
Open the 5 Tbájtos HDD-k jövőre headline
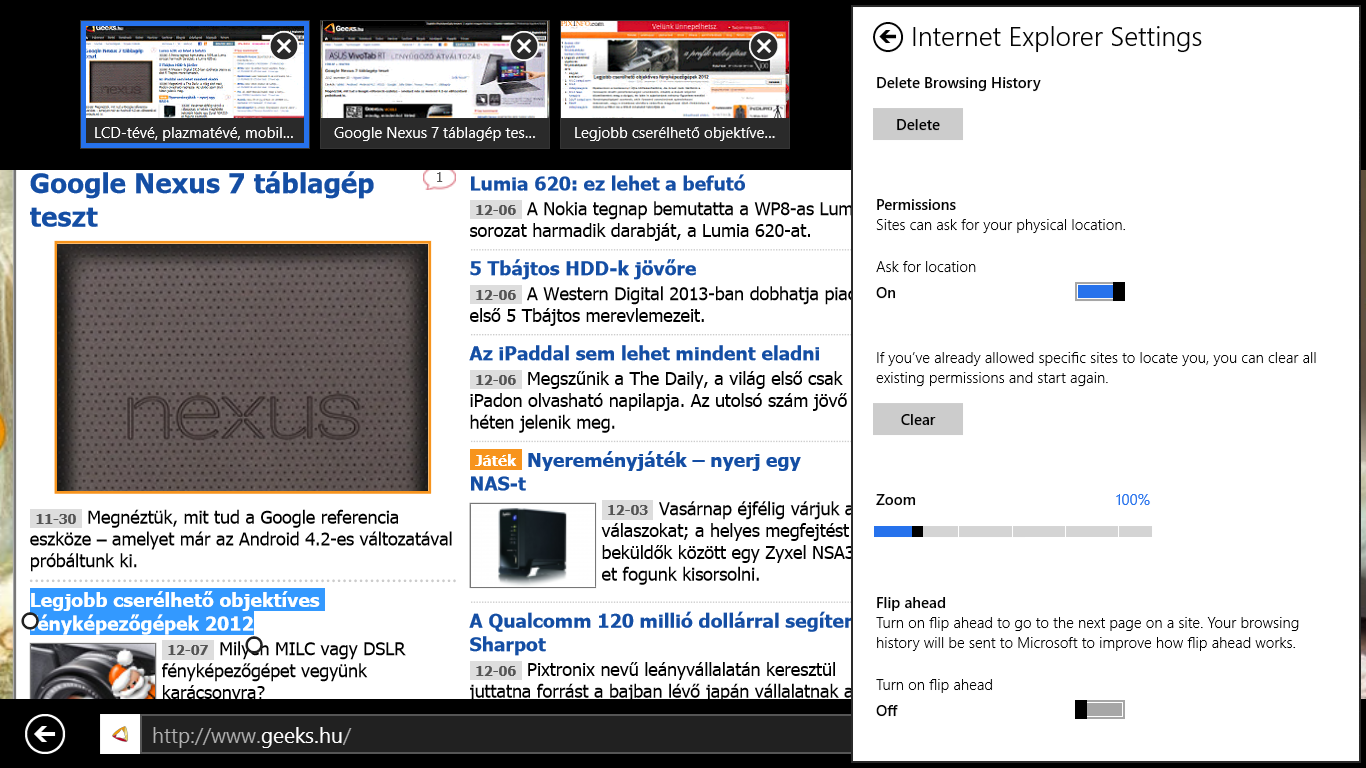pyautogui.click(x=583, y=269)
